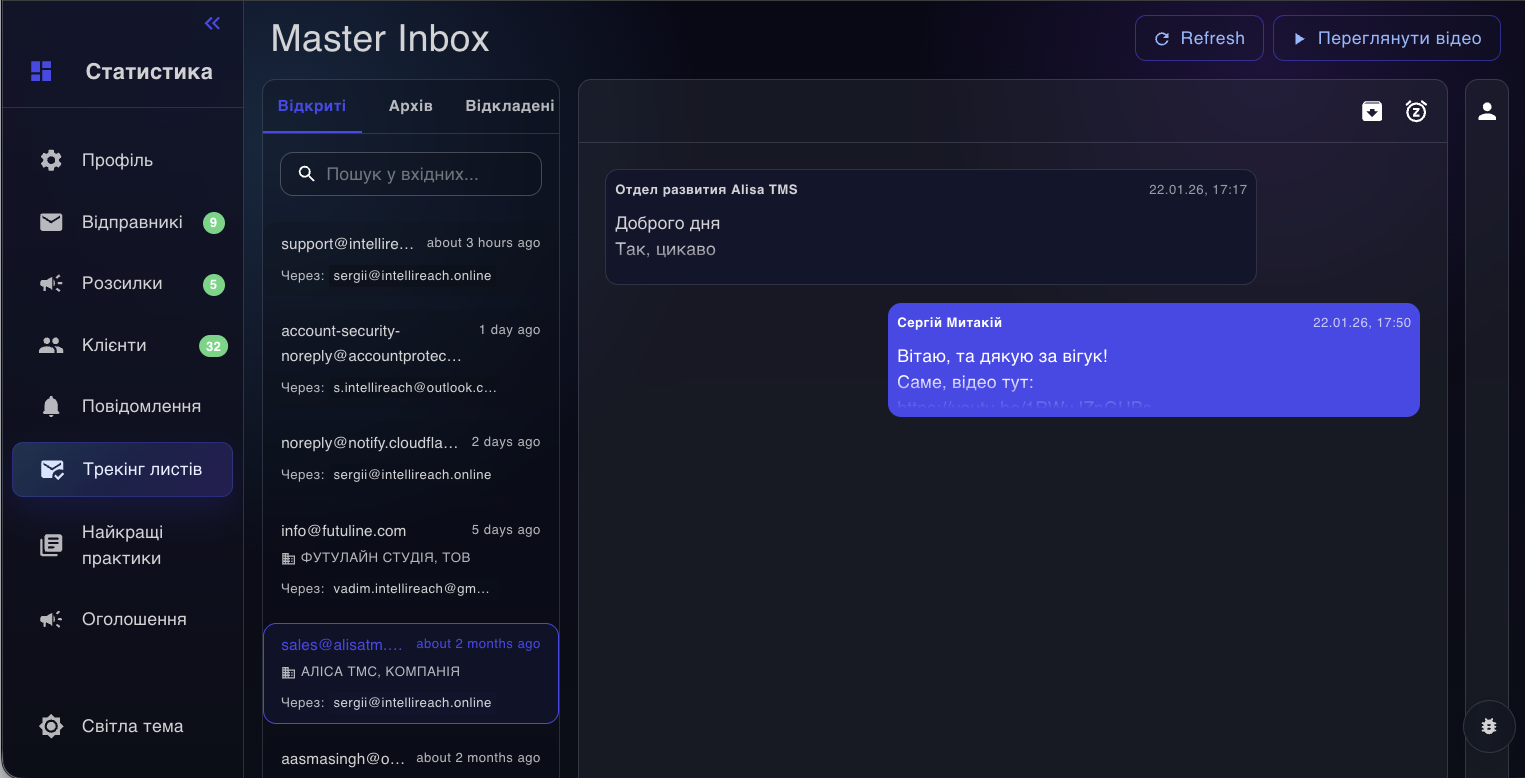Click the magnifier icon in inbox search
The image size is (1525, 778).
pyautogui.click(x=306, y=174)
